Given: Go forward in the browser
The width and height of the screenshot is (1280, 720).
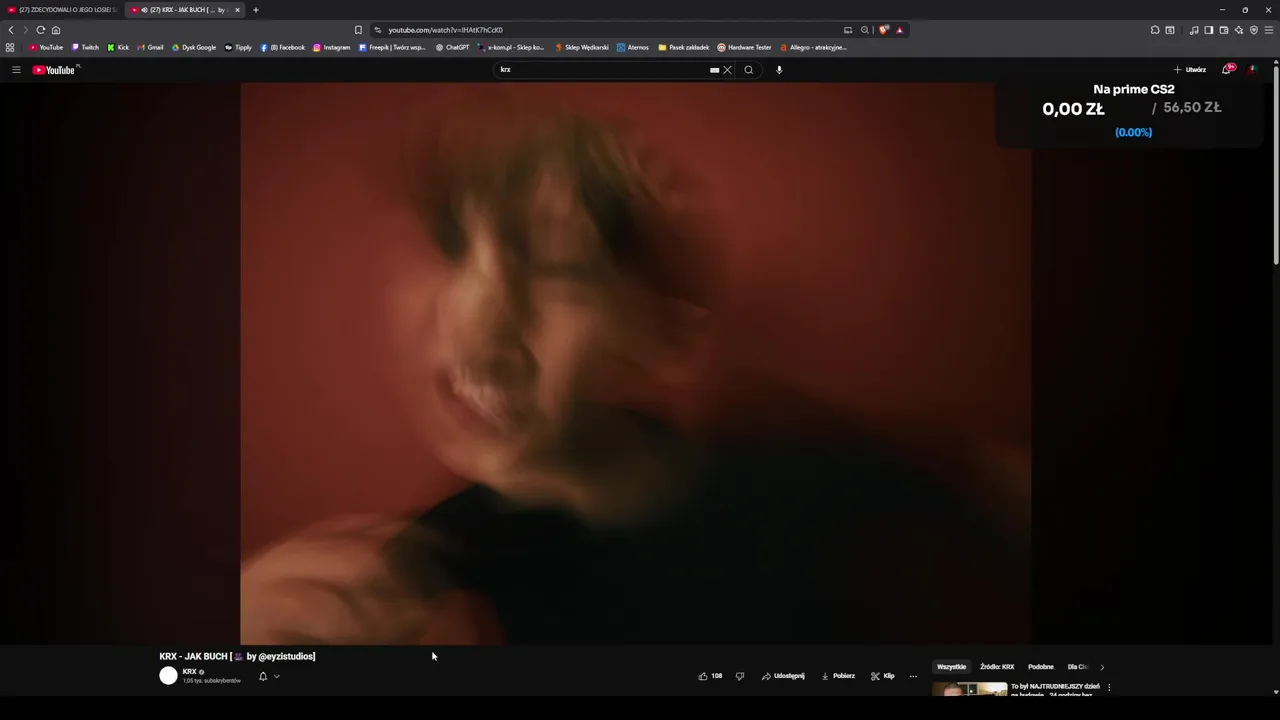Looking at the screenshot, I should click(x=26, y=30).
